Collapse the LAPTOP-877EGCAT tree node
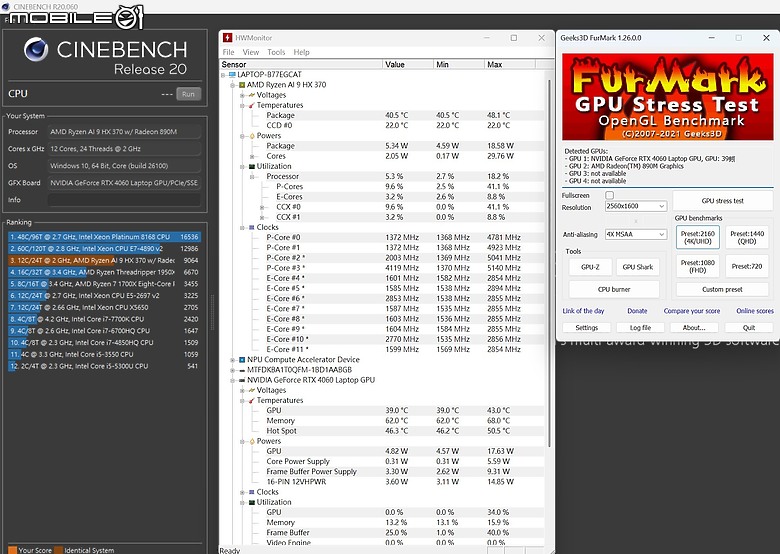The image size is (780, 554). [223, 75]
